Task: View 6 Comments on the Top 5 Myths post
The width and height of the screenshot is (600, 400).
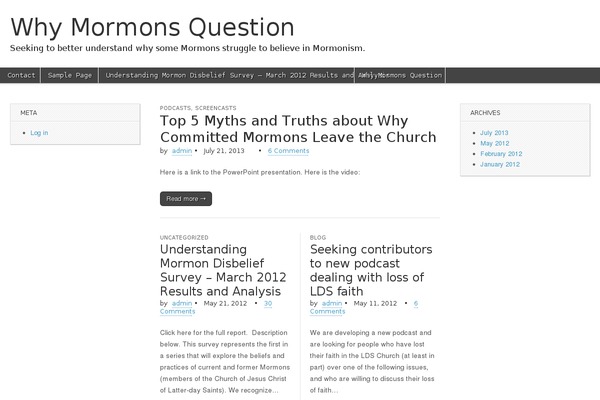Action: click(288, 151)
